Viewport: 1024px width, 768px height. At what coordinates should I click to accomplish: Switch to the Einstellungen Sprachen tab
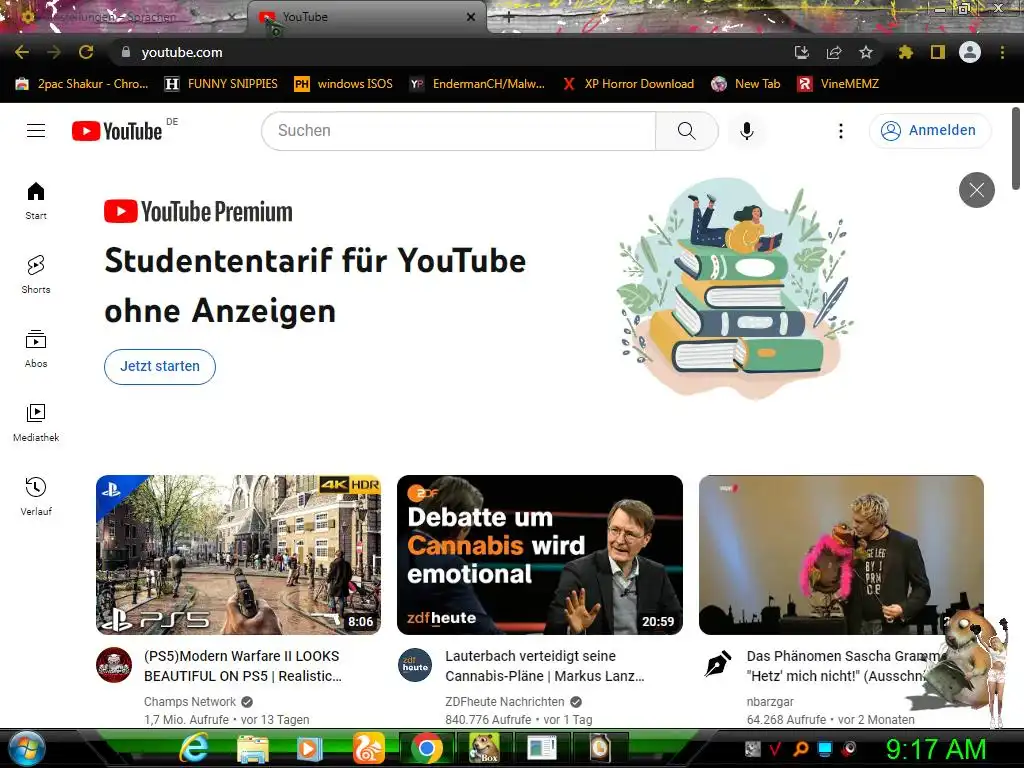coord(124,17)
